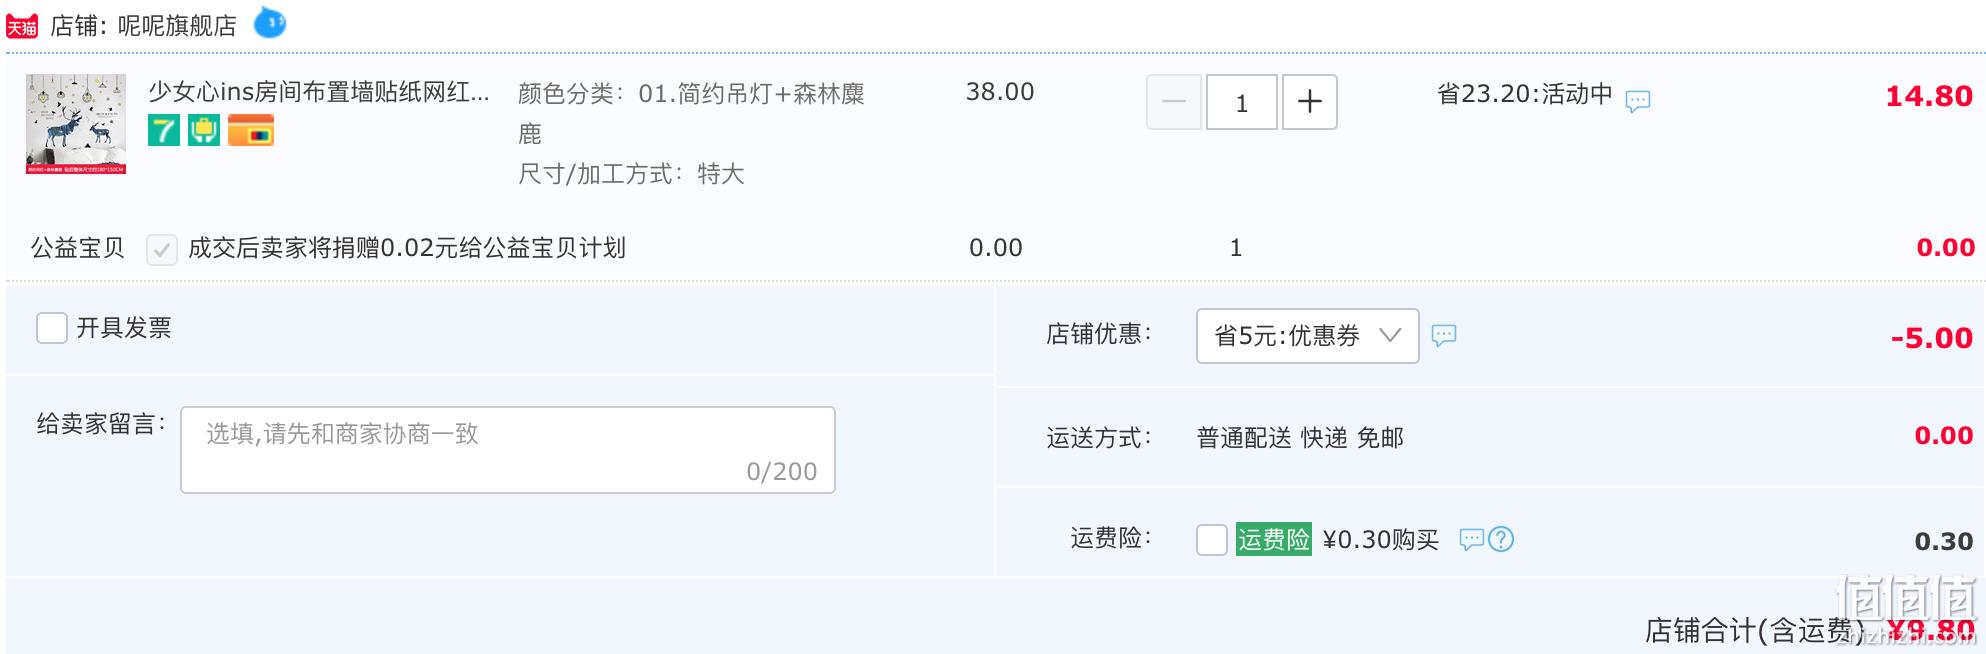This screenshot has height=654, width=1986.
Task: Enable the 运费险 shipping insurance checkbox
Action: (1211, 540)
